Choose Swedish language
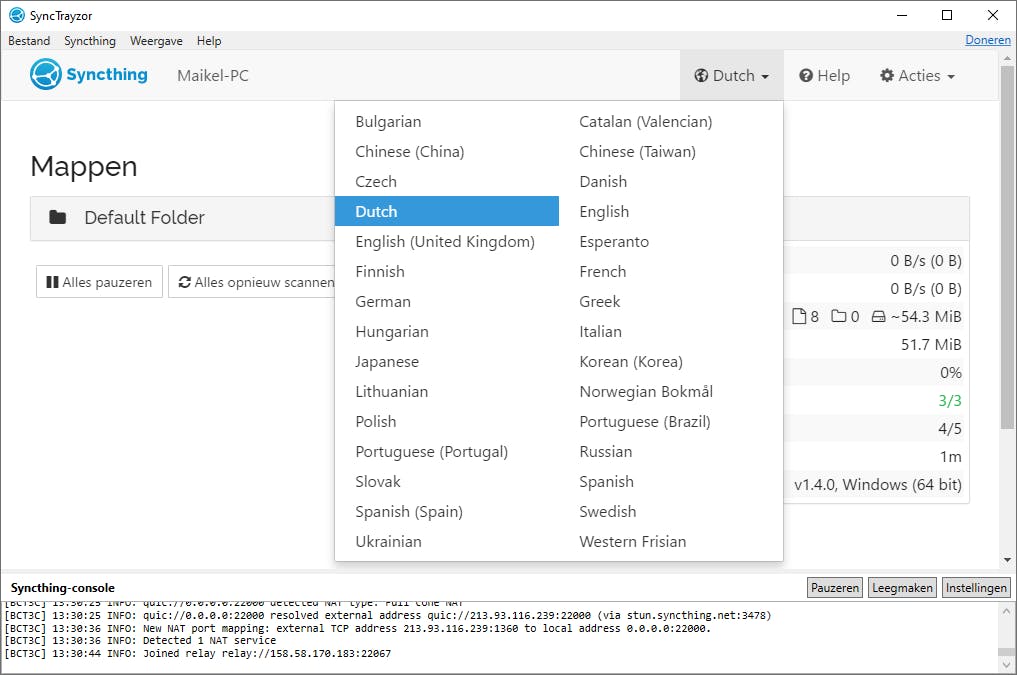 click(x=671, y=512)
